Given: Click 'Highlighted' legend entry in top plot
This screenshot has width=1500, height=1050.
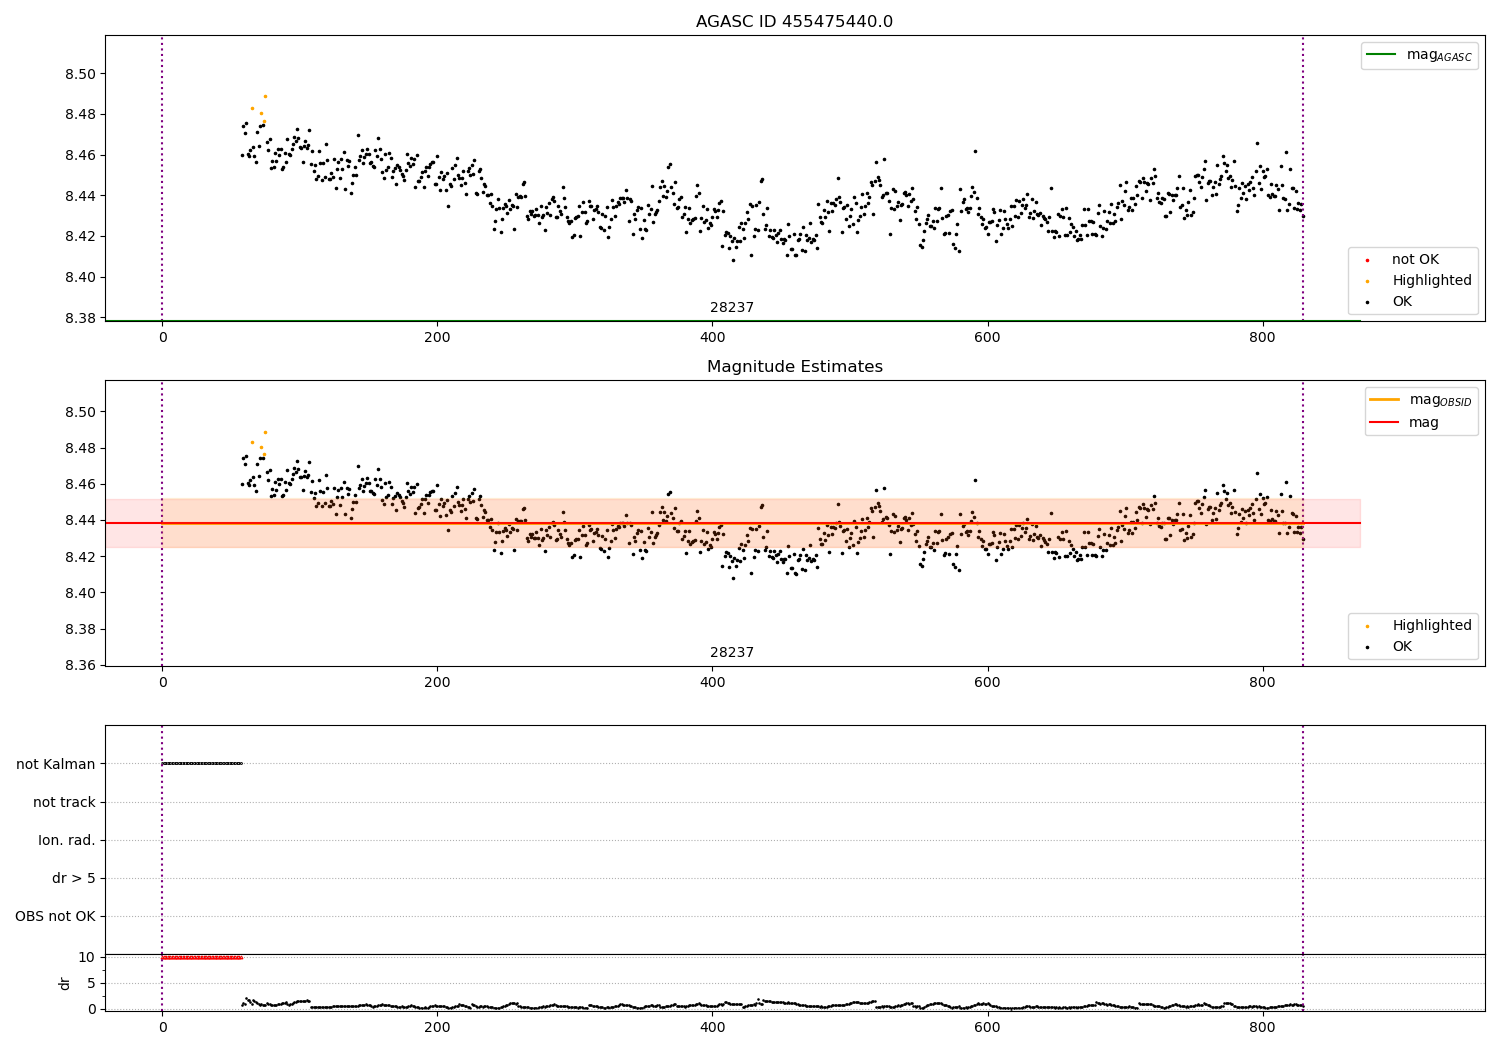Looking at the screenshot, I should tap(1432, 281).
